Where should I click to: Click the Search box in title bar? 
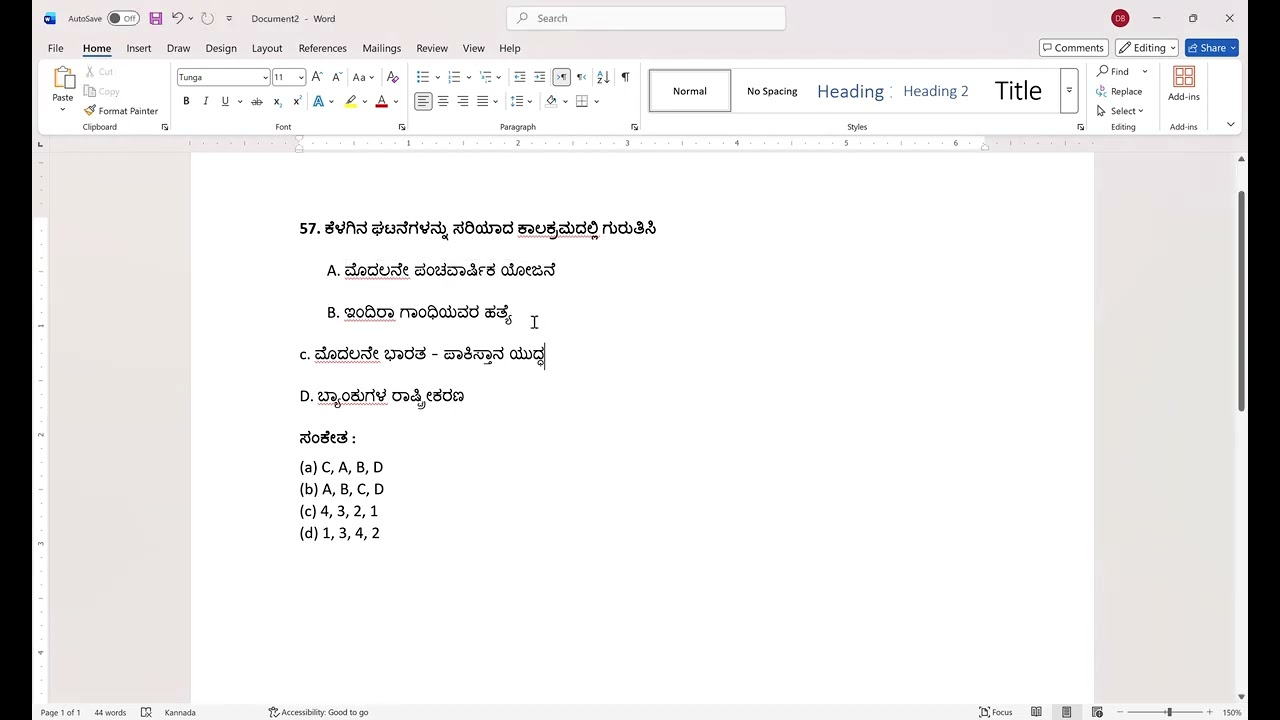646,18
